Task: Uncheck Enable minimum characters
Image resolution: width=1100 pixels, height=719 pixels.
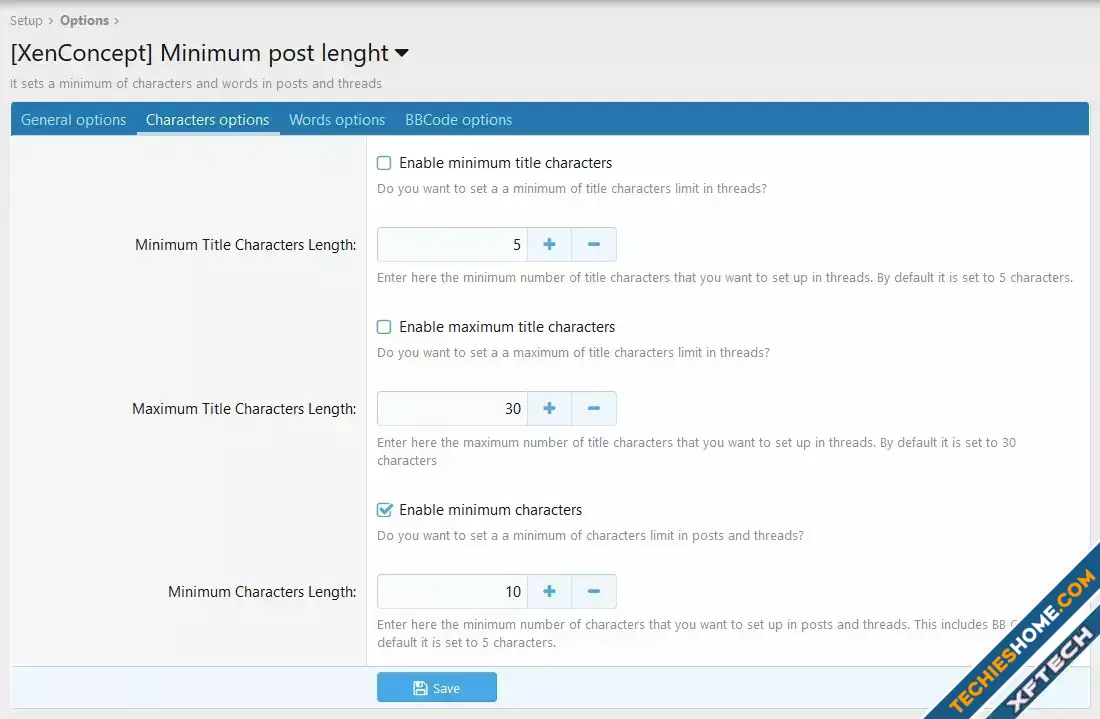Action: (384, 510)
